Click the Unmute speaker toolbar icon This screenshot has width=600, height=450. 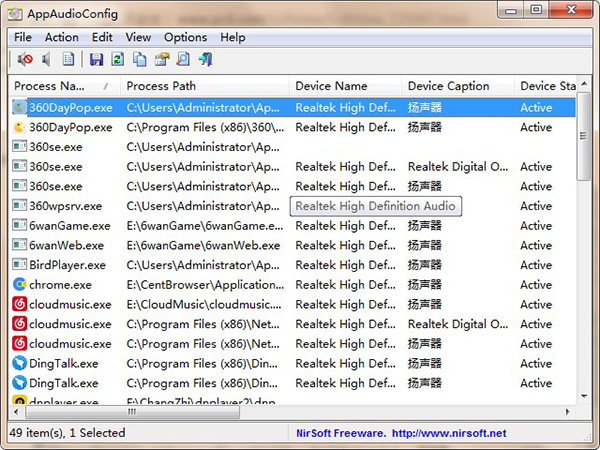(x=46, y=59)
